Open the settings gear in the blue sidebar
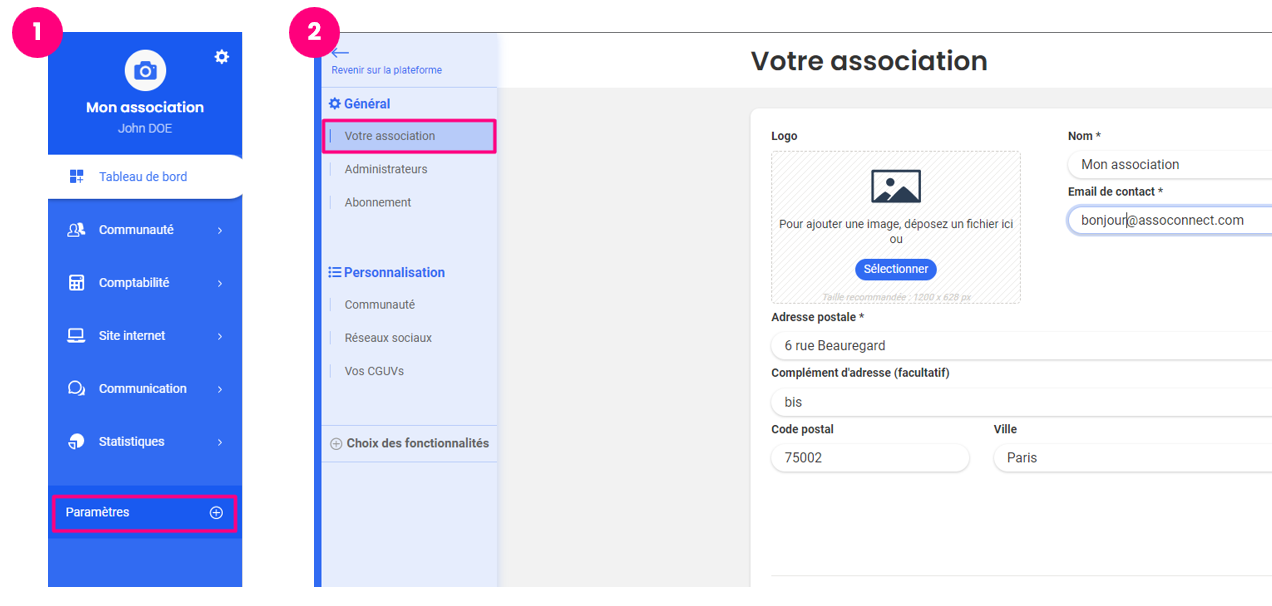Viewport: 1272px width, 606px height. point(221,57)
